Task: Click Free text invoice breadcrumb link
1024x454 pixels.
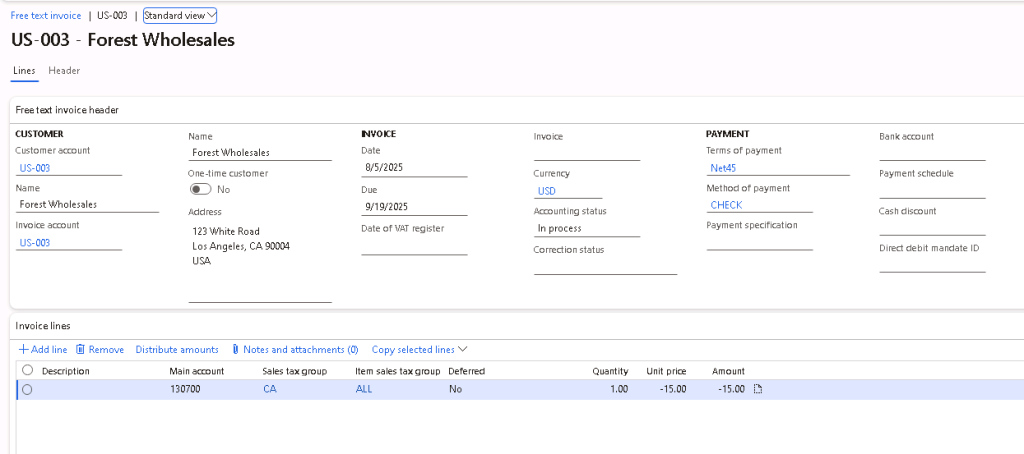Action: pyautogui.click(x=46, y=16)
